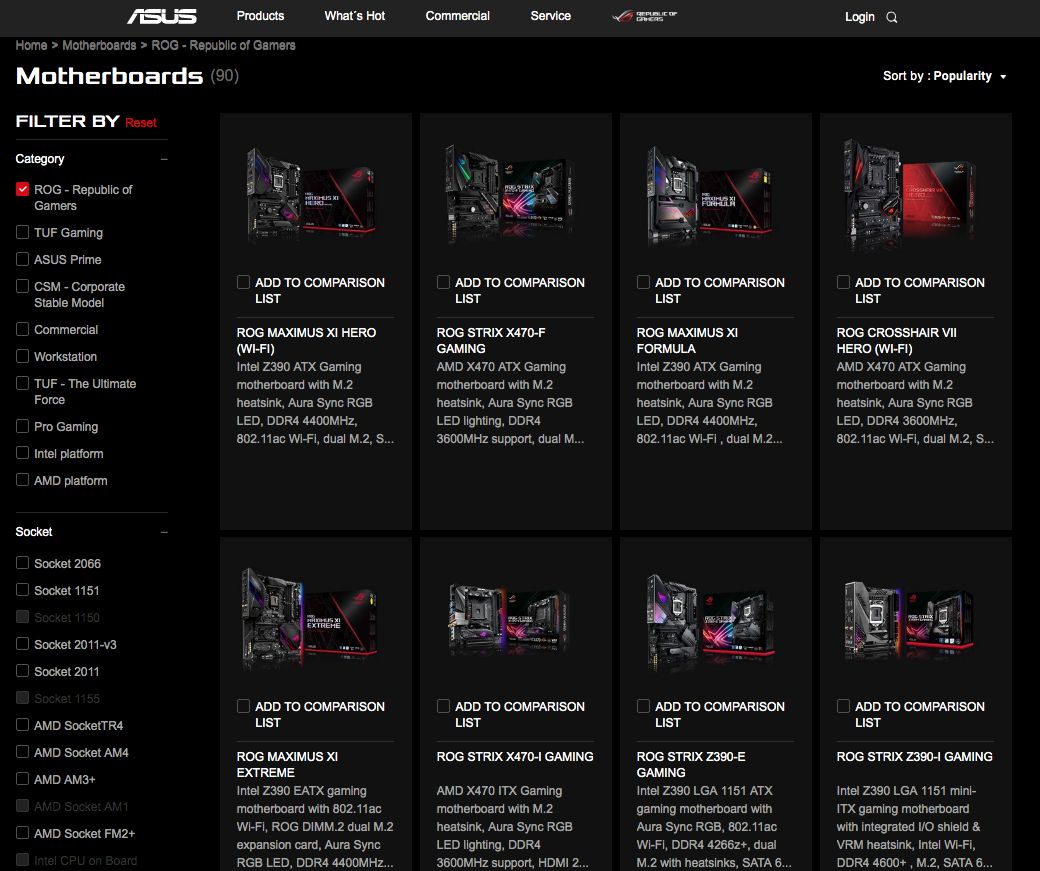1040x871 pixels.
Task: Select the Socket 2011-v3 filter
Action: tap(23, 644)
